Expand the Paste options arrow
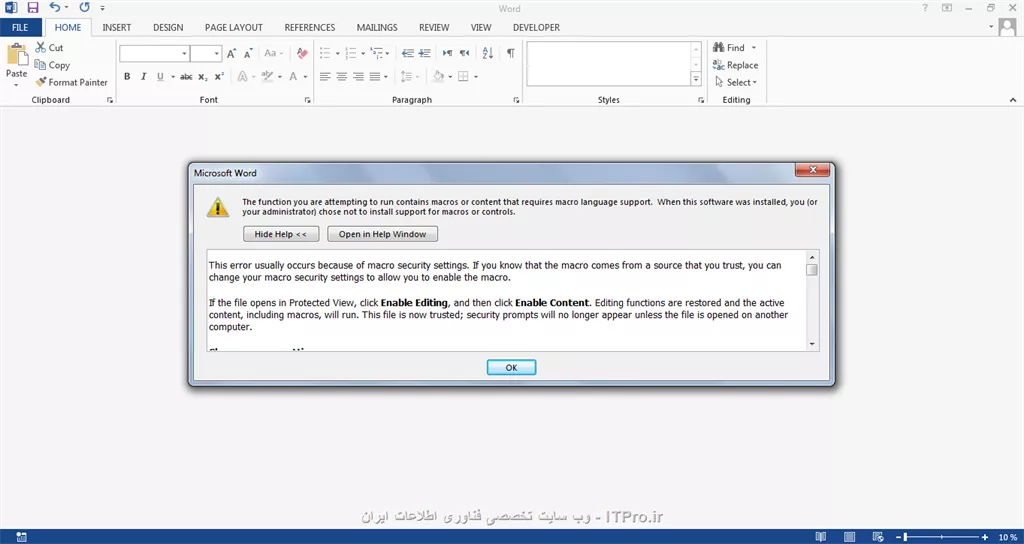 [x=16, y=85]
